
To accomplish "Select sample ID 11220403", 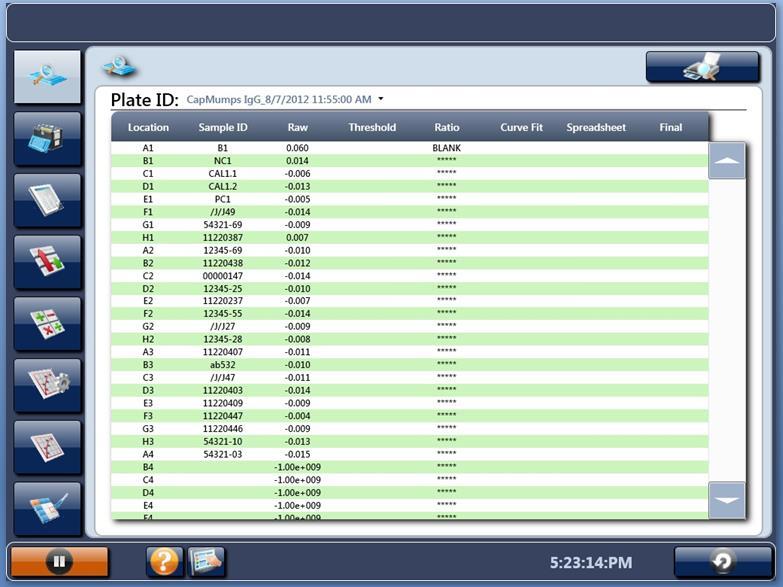I will point(223,390).
